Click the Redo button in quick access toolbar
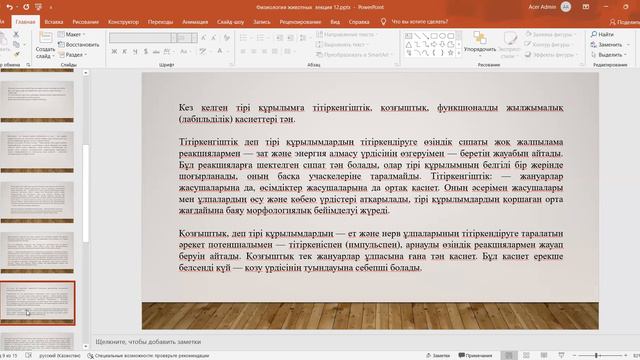The height and width of the screenshot is (360, 640). 26,7
